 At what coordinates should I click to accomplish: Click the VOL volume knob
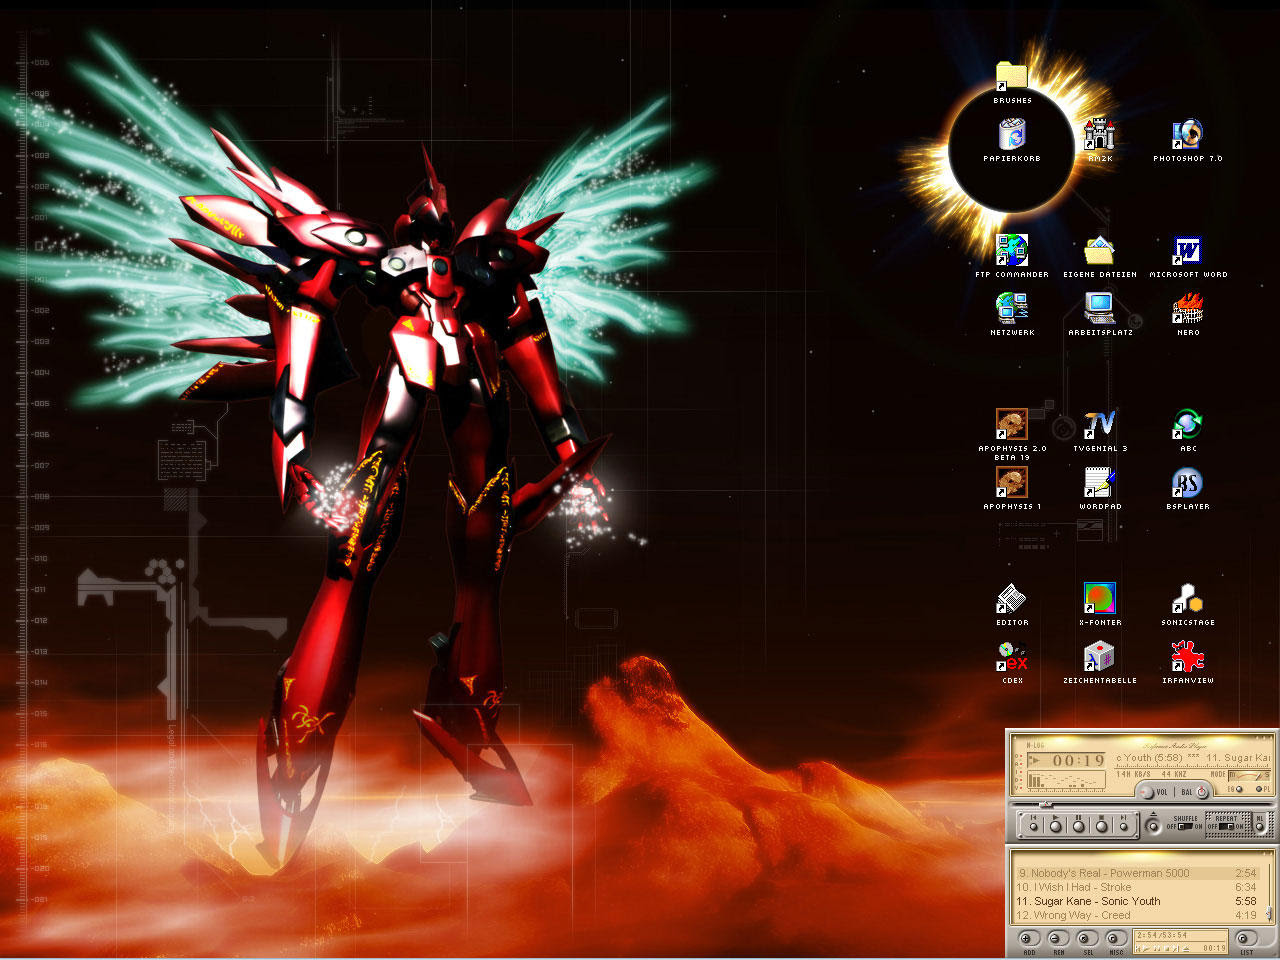1146,793
